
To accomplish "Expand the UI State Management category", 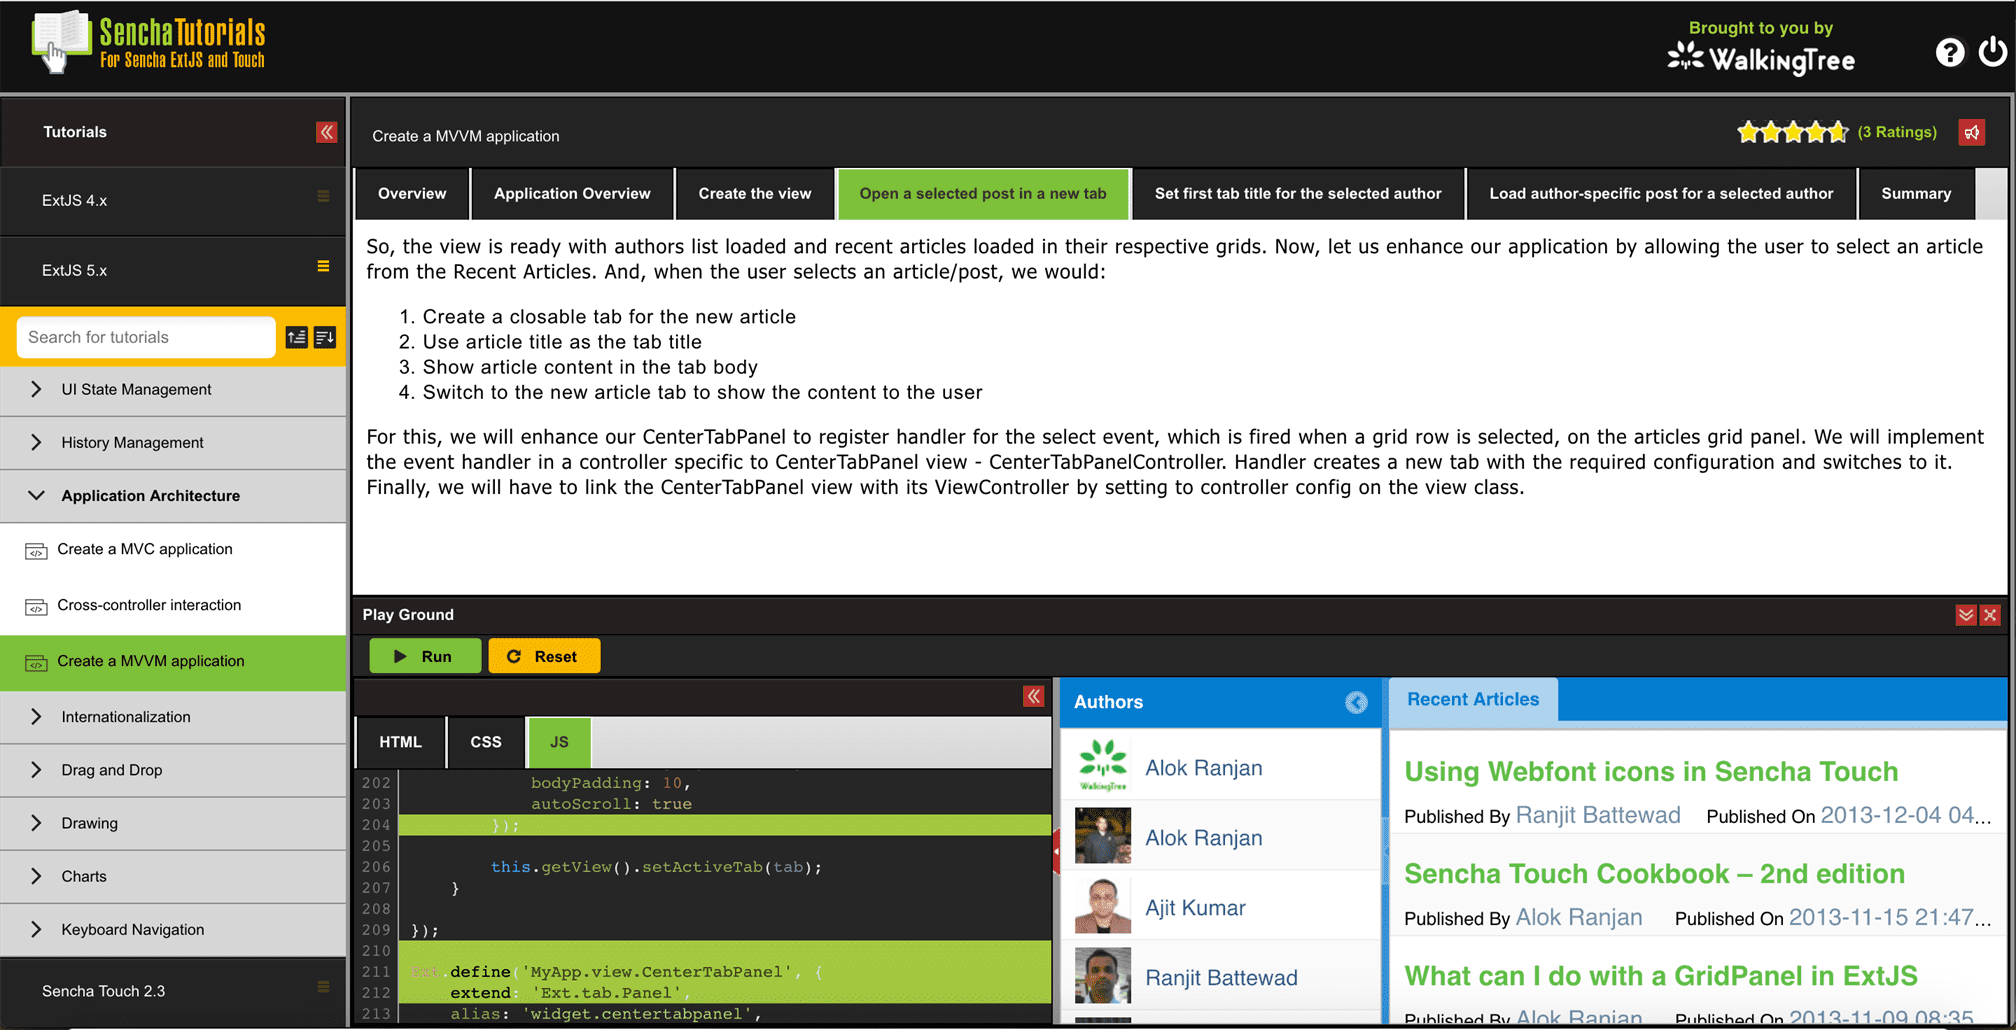I will coord(37,390).
